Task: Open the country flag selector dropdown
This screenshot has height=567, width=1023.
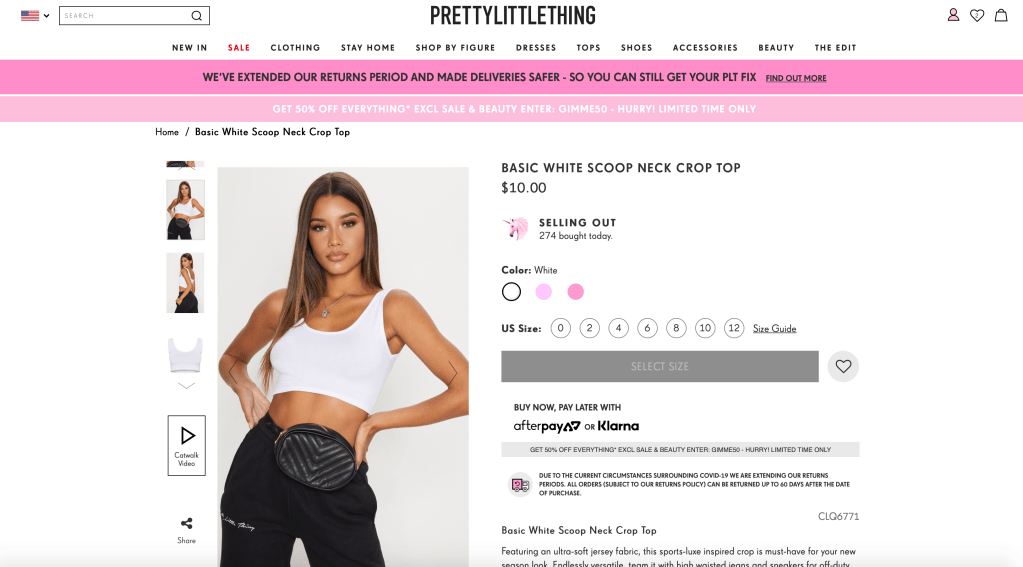Action: point(35,16)
